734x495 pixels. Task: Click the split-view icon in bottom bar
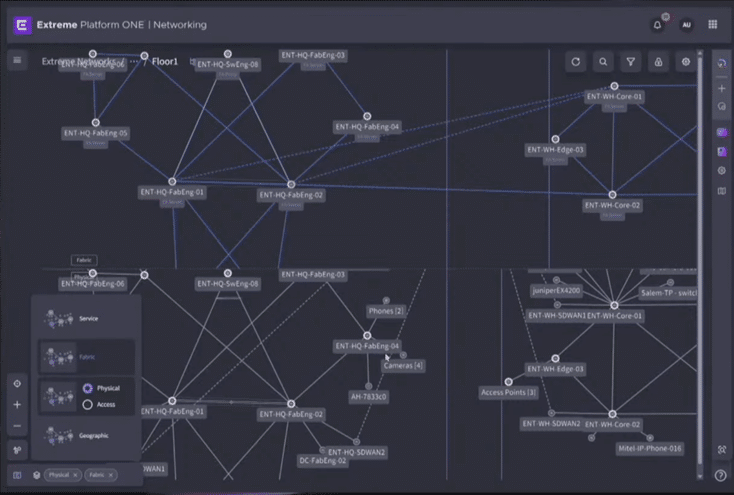(17, 475)
